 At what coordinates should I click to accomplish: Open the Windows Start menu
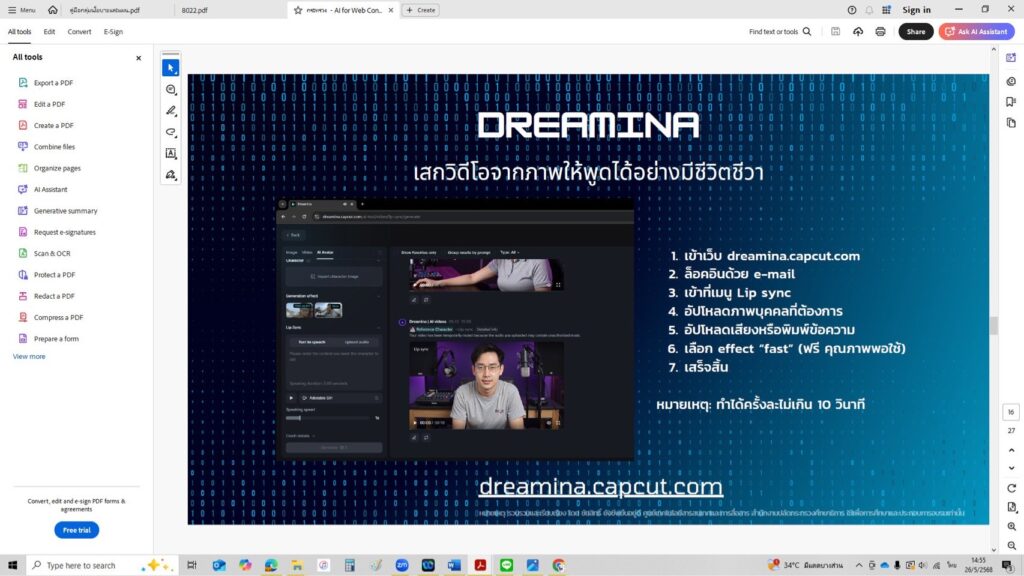12,565
